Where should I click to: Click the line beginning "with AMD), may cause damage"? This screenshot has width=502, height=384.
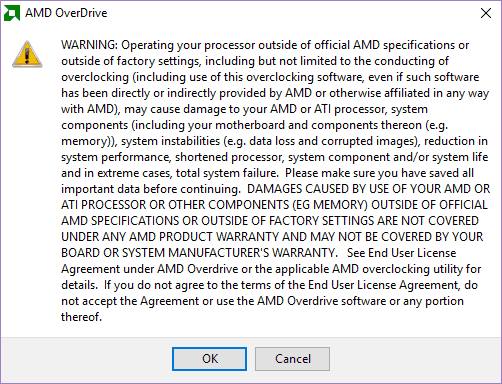pyautogui.click(x=244, y=109)
